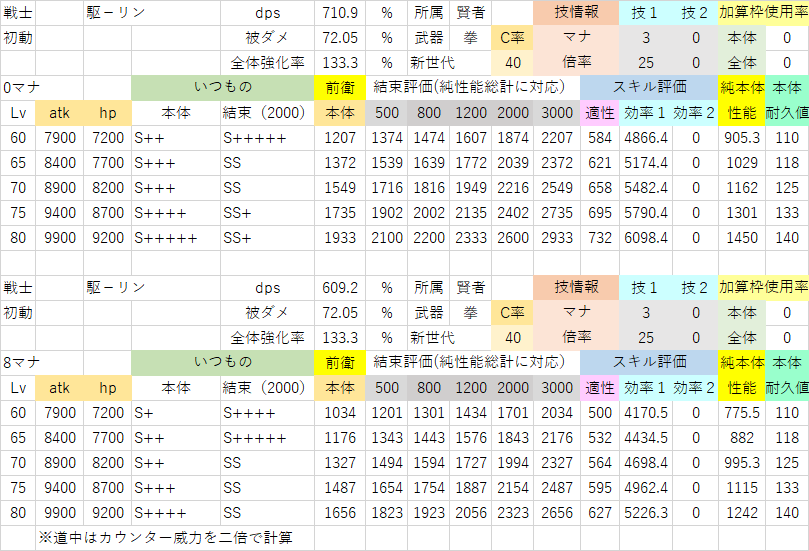
Task: Select the 882 performance cell
Action: (x=741, y=438)
